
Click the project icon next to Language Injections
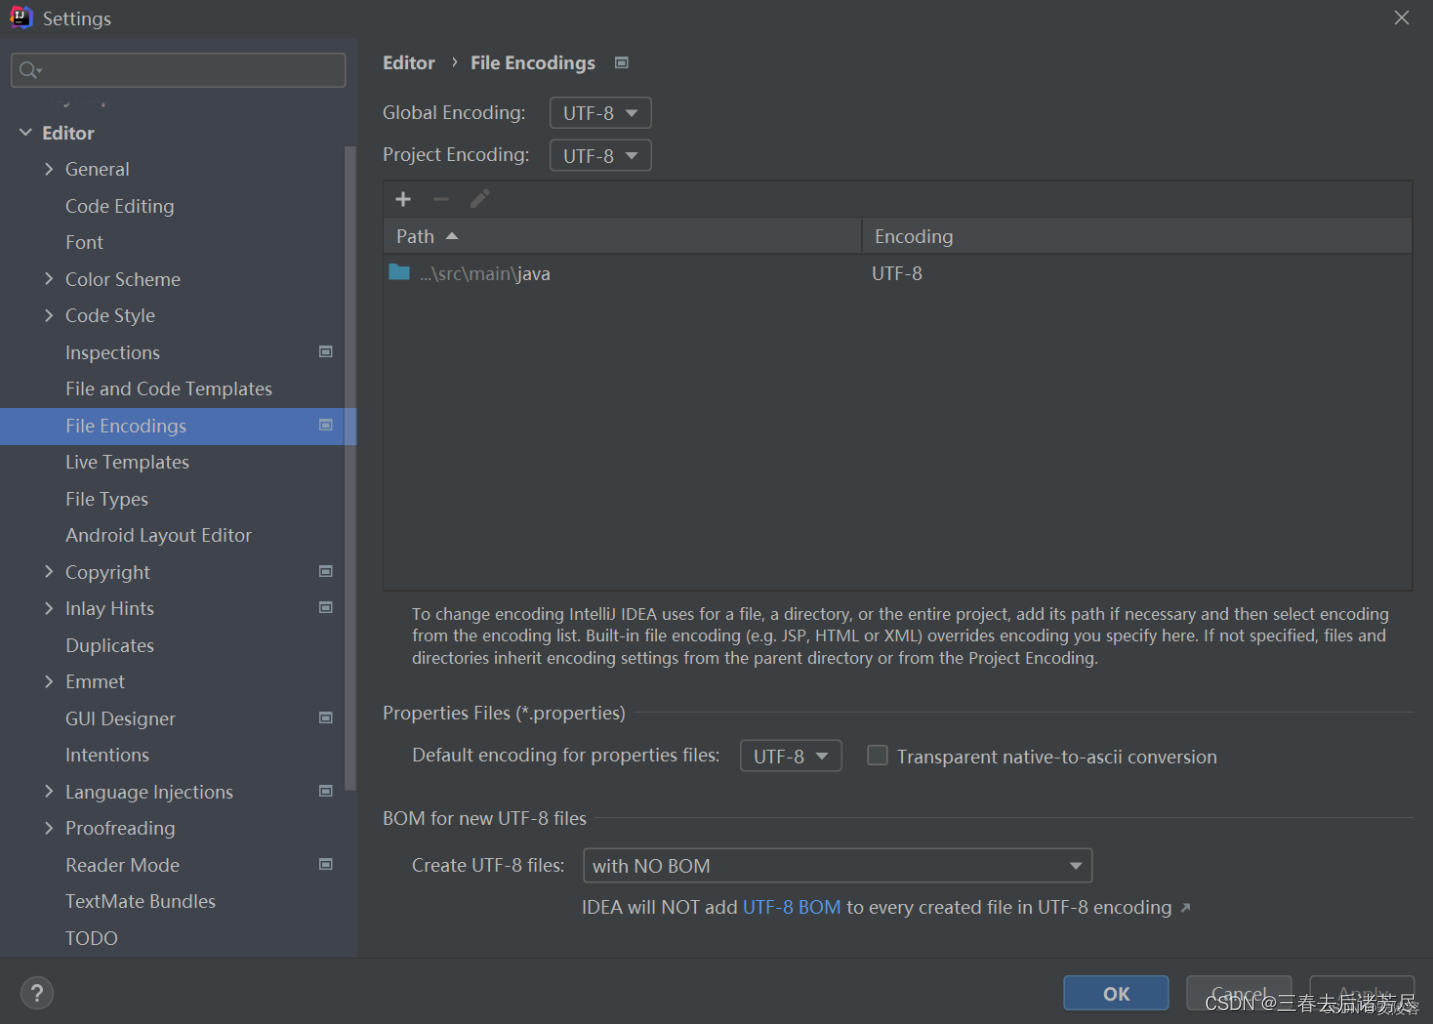[x=326, y=791]
